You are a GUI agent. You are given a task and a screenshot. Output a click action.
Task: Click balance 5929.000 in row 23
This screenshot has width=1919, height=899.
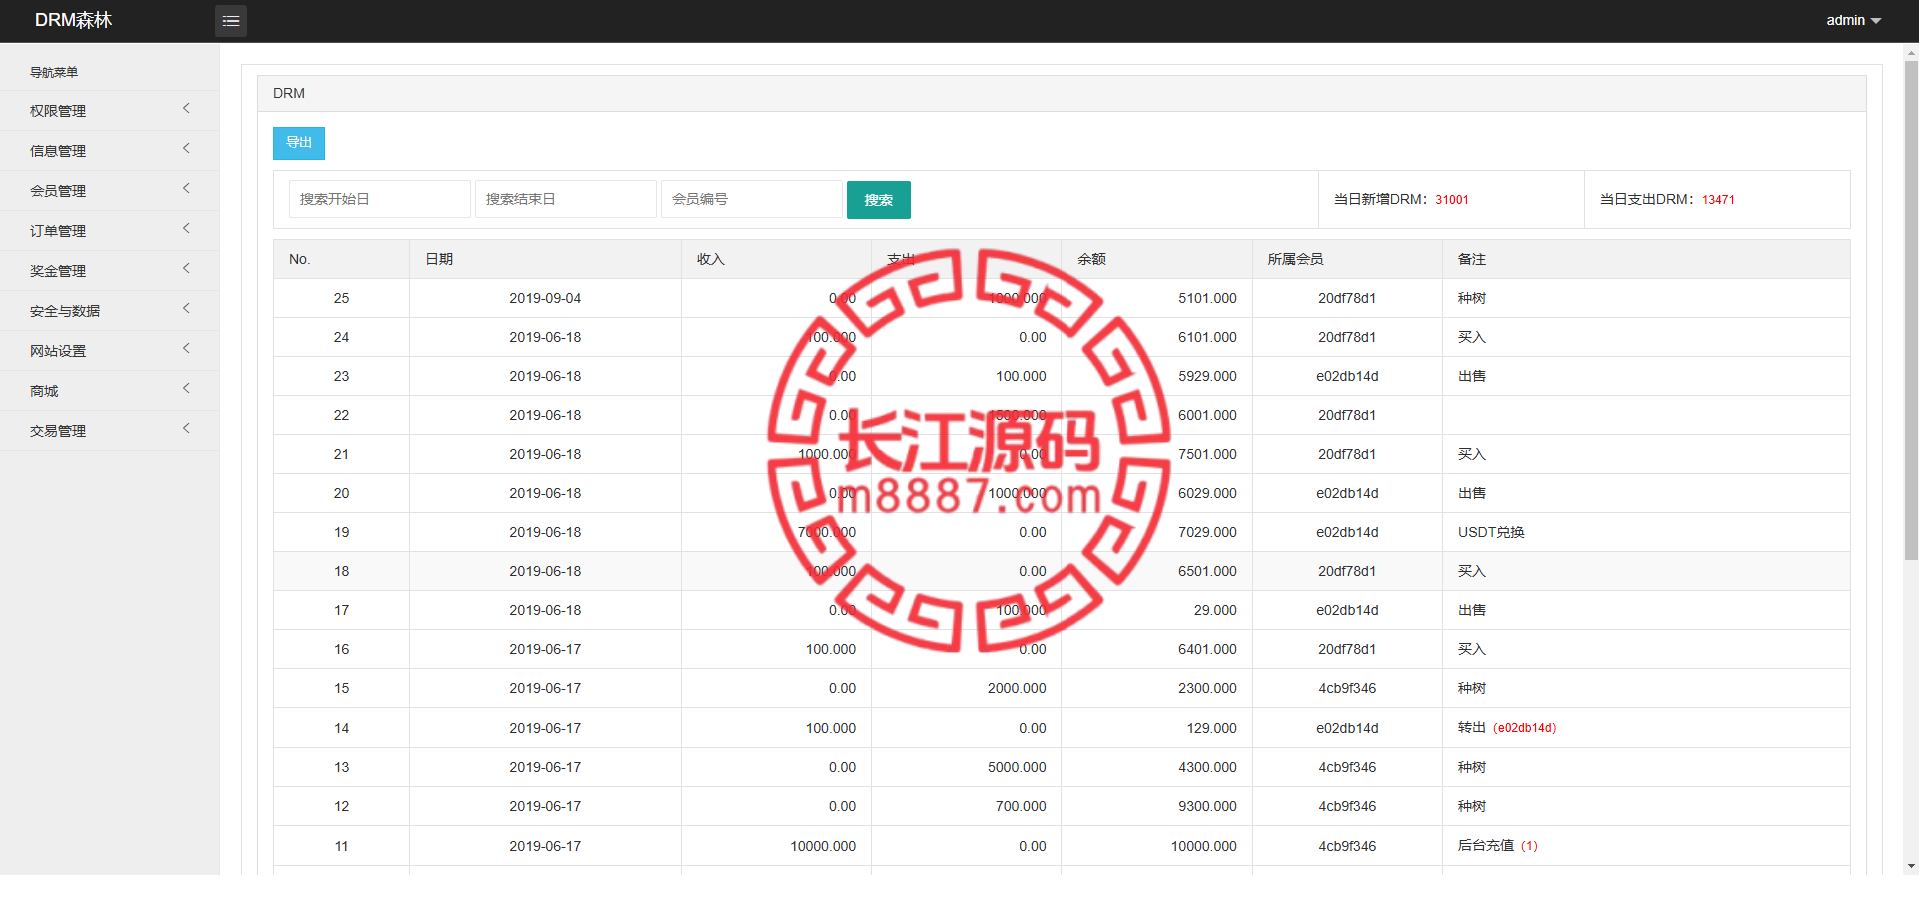tap(1207, 376)
